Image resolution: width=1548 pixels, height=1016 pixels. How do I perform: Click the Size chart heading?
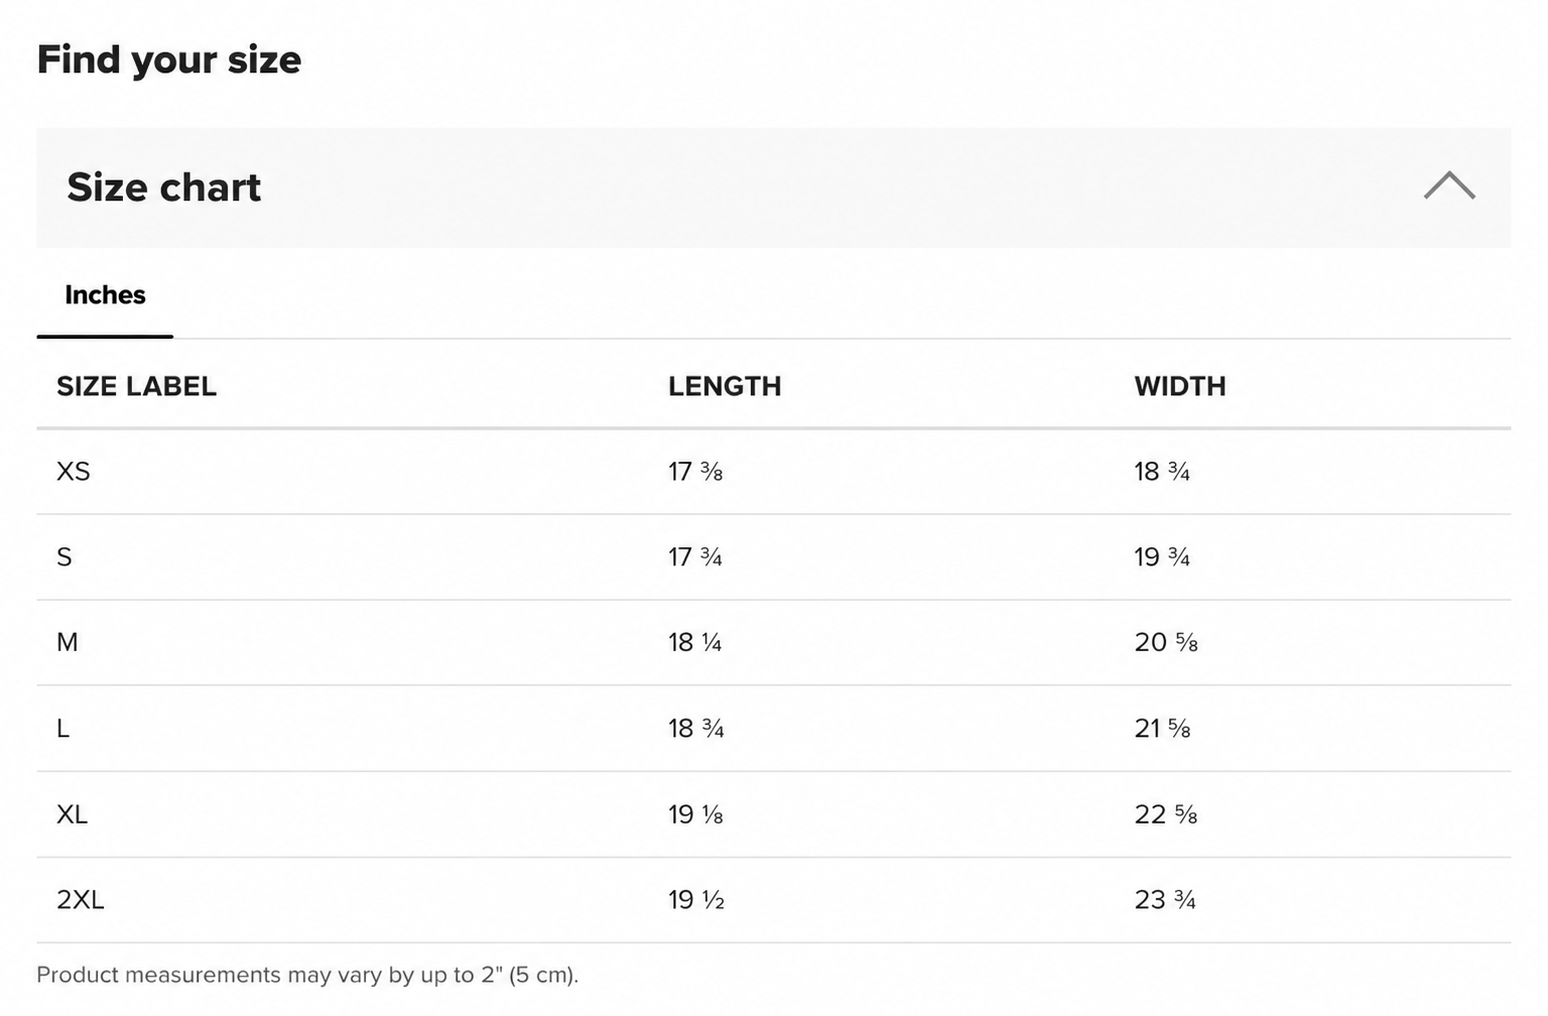pyautogui.click(x=164, y=187)
